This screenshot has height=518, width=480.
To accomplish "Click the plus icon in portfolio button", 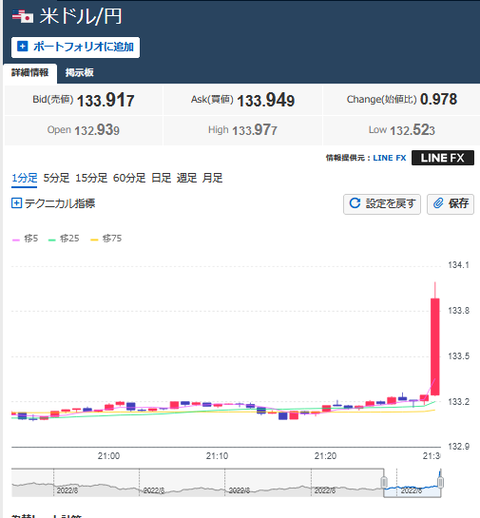I will pos(22,46).
